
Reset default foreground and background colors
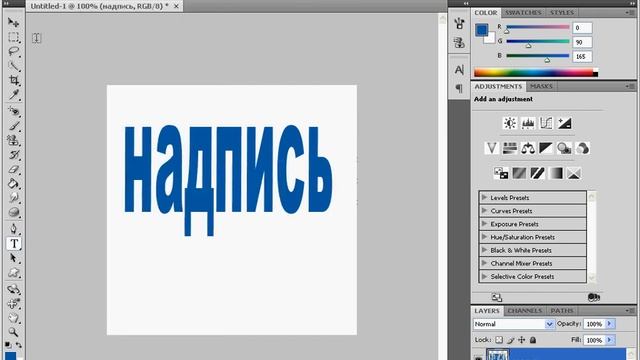(x=8, y=345)
